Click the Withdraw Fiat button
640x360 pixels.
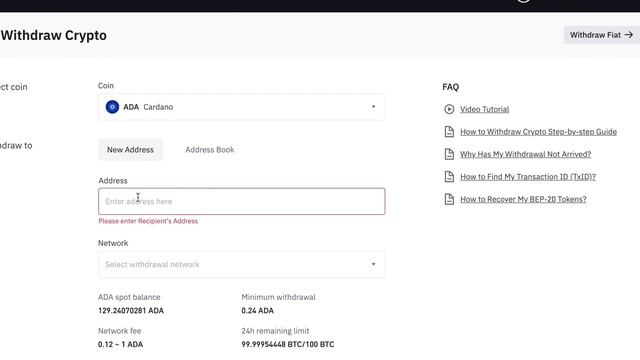click(x=602, y=35)
